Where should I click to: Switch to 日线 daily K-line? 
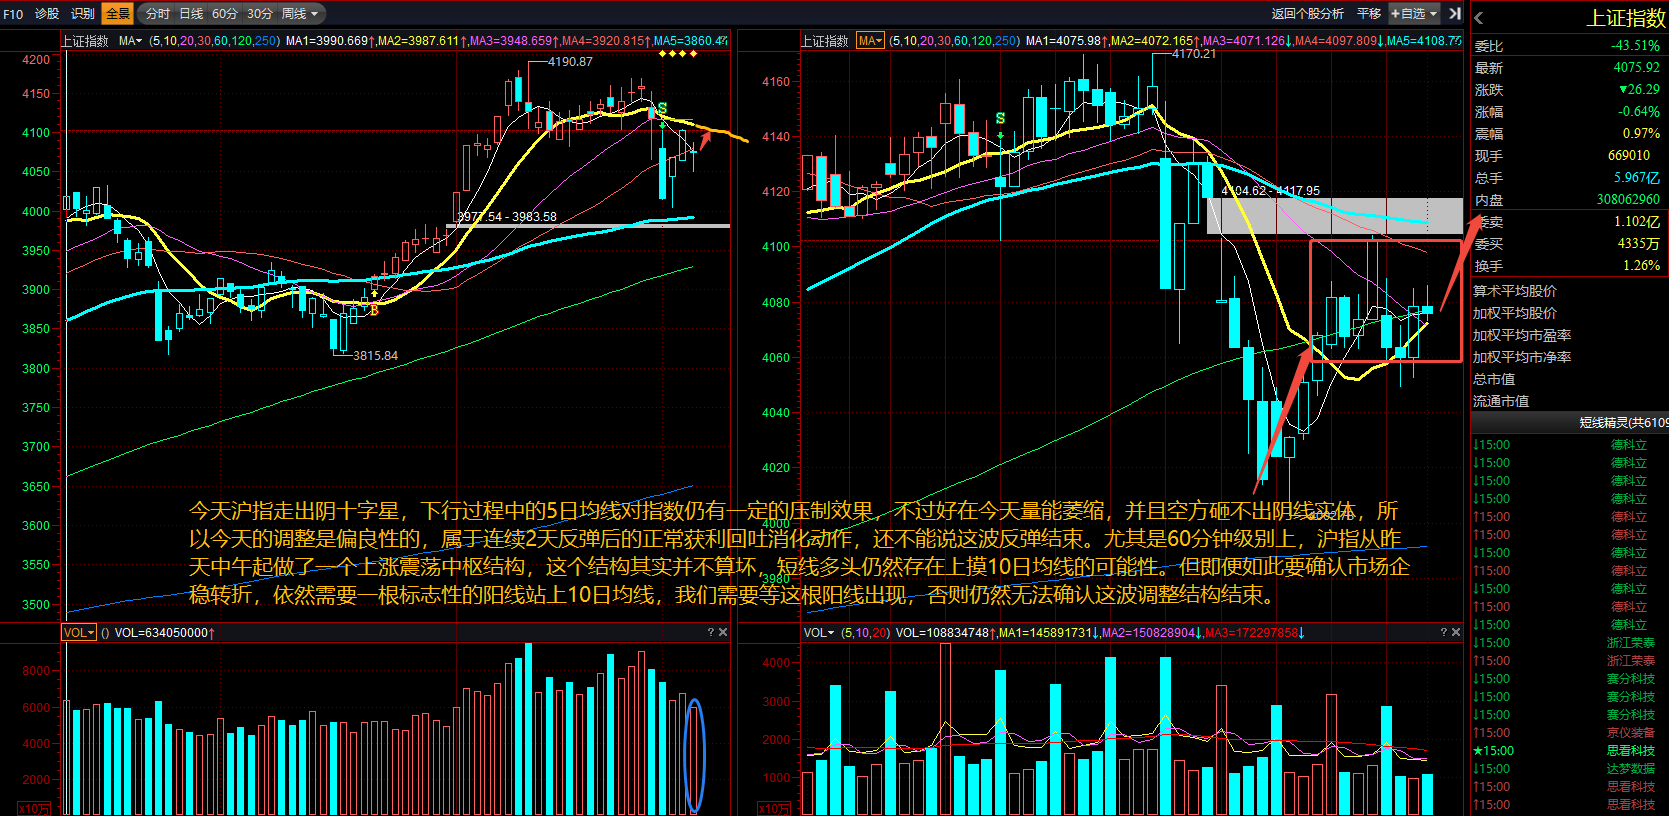click(191, 13)
